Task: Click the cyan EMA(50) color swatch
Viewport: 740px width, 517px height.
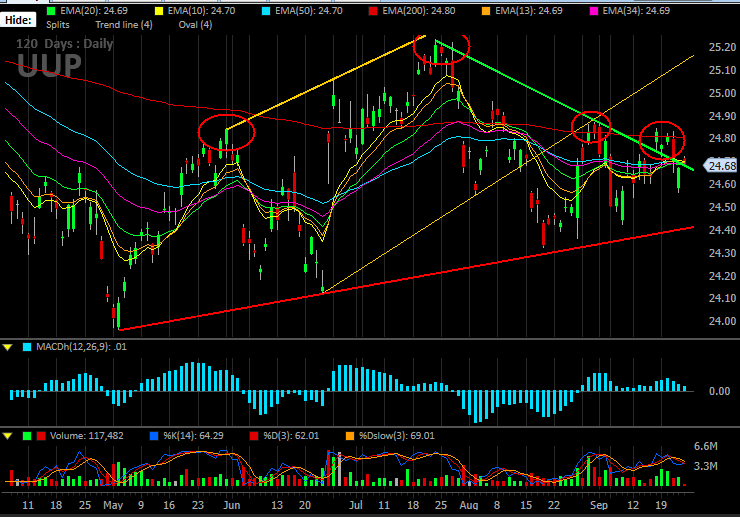Action: [x=266, y=11]
